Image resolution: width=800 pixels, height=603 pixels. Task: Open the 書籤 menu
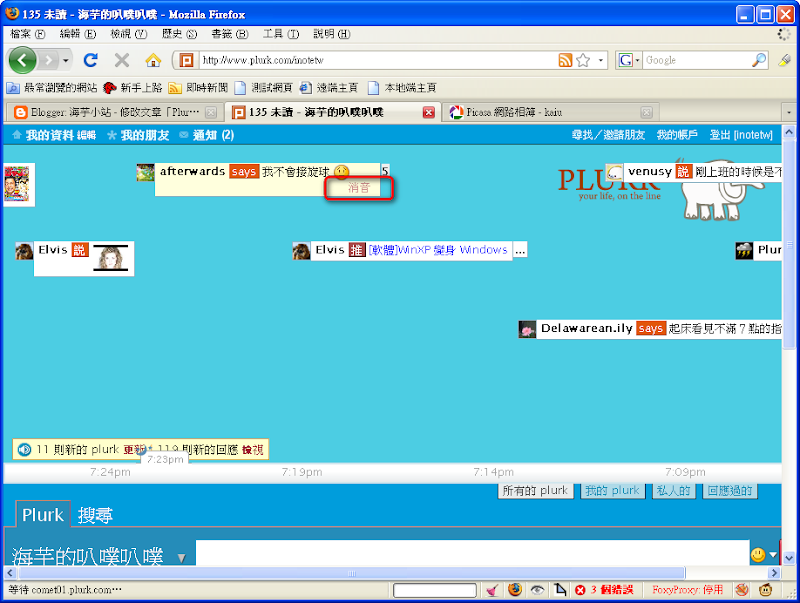(230, 34)
